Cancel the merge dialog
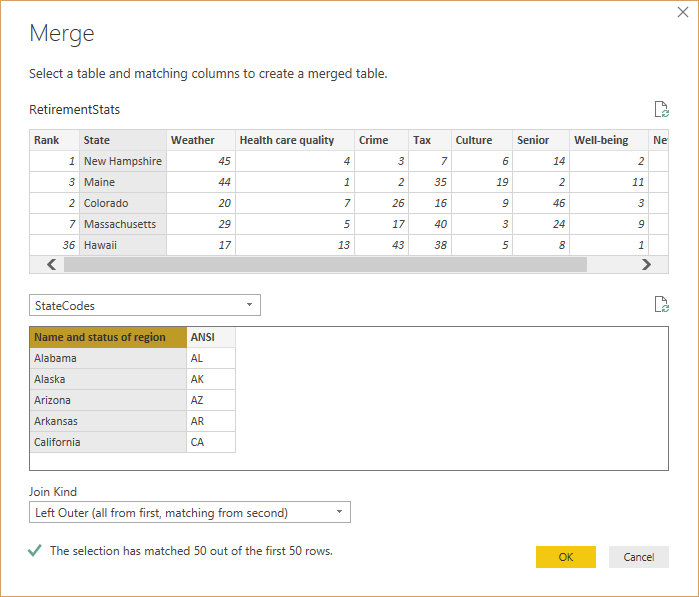Screen dimensions: 699x597 [639, 557]
